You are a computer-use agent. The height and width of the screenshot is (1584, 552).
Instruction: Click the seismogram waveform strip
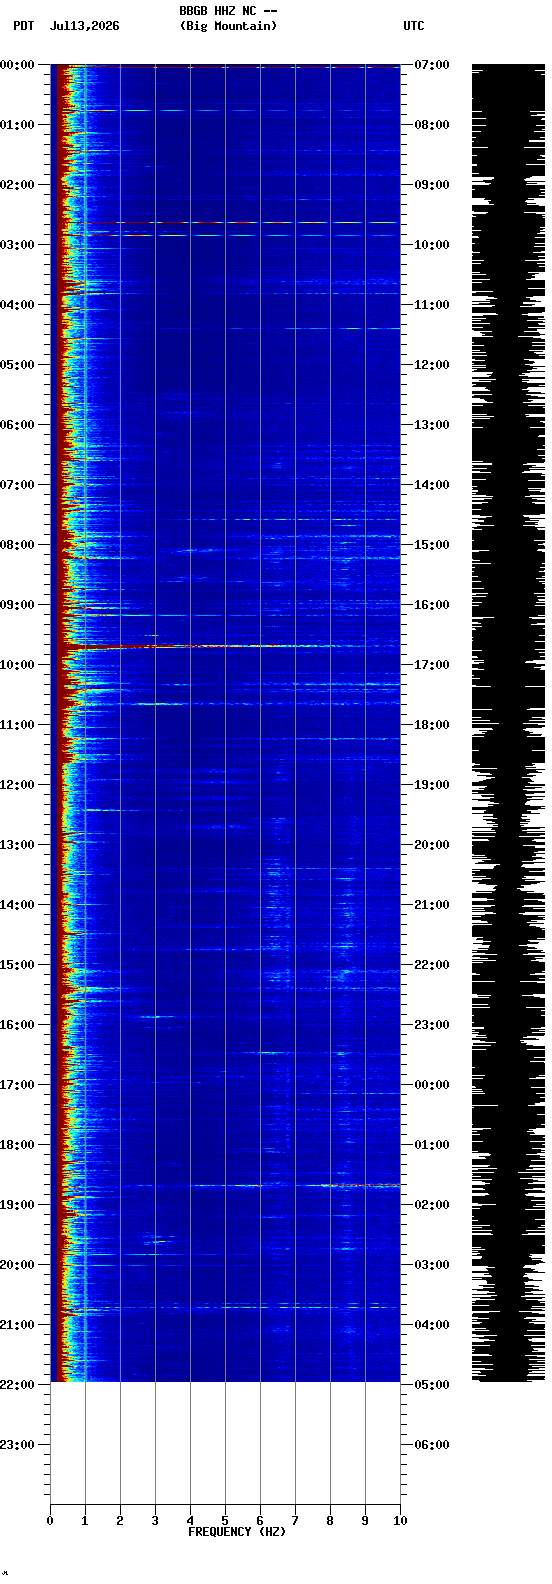coord(508,723)
